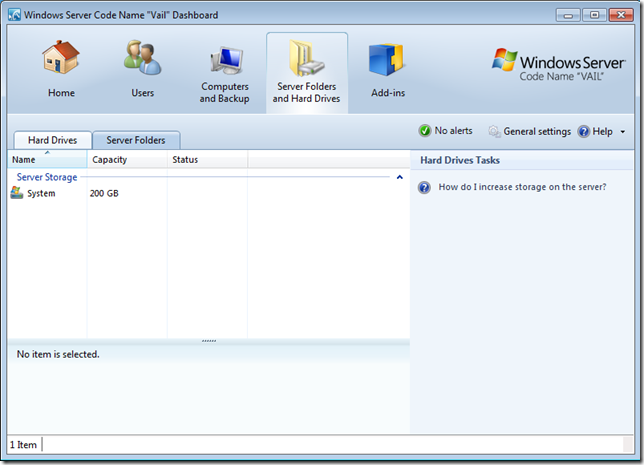Open the link How do I increase storage
Viewport: 644px width, 465px height.
[522, 187]
